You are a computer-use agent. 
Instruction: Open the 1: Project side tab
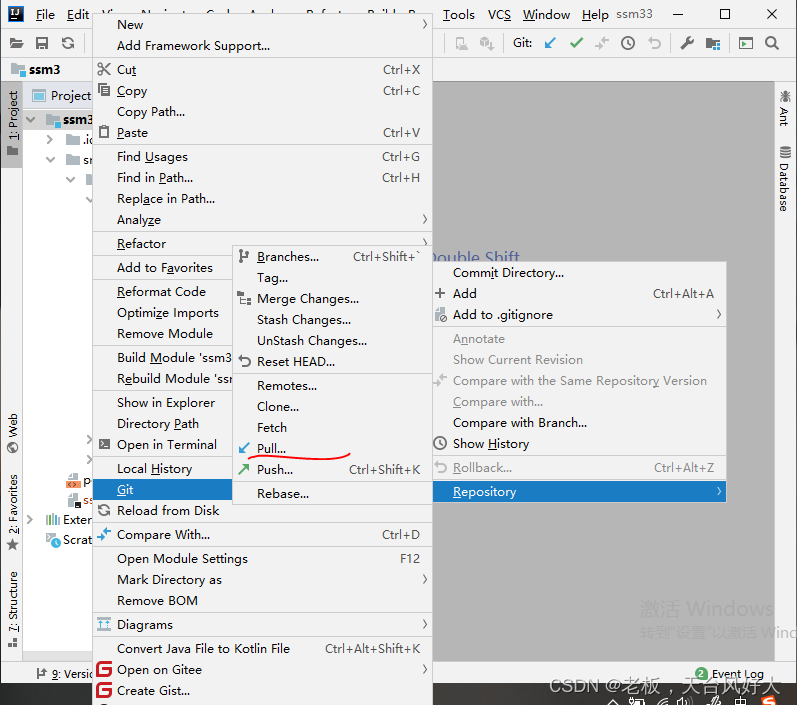[12, 124]
